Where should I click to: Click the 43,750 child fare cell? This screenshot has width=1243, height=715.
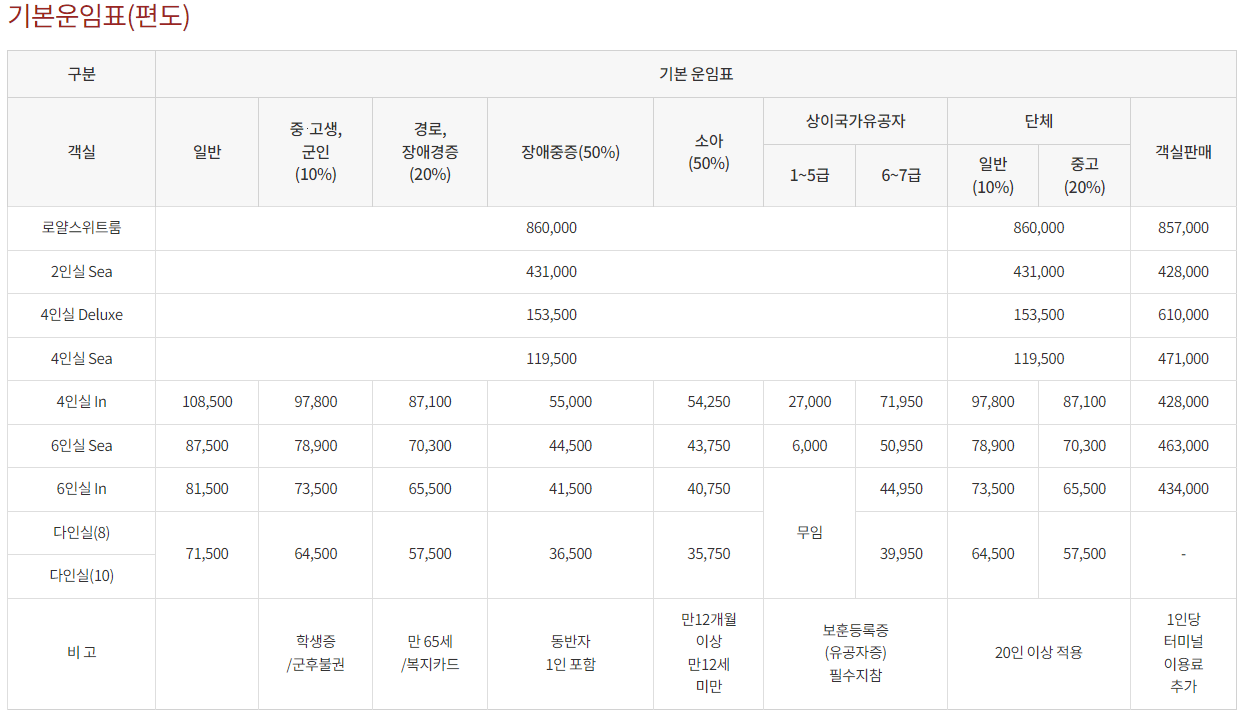708,446
